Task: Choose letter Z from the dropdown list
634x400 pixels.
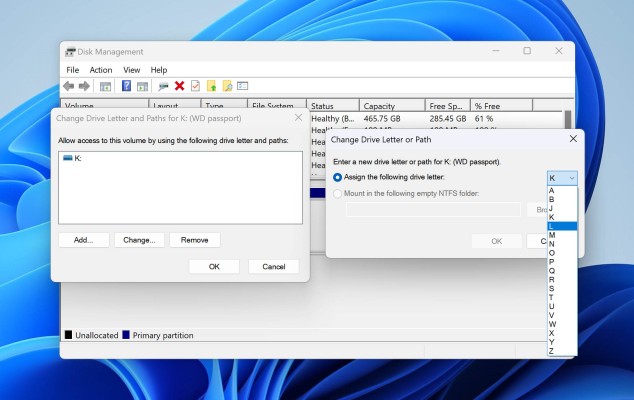Action: click(562, 351)
